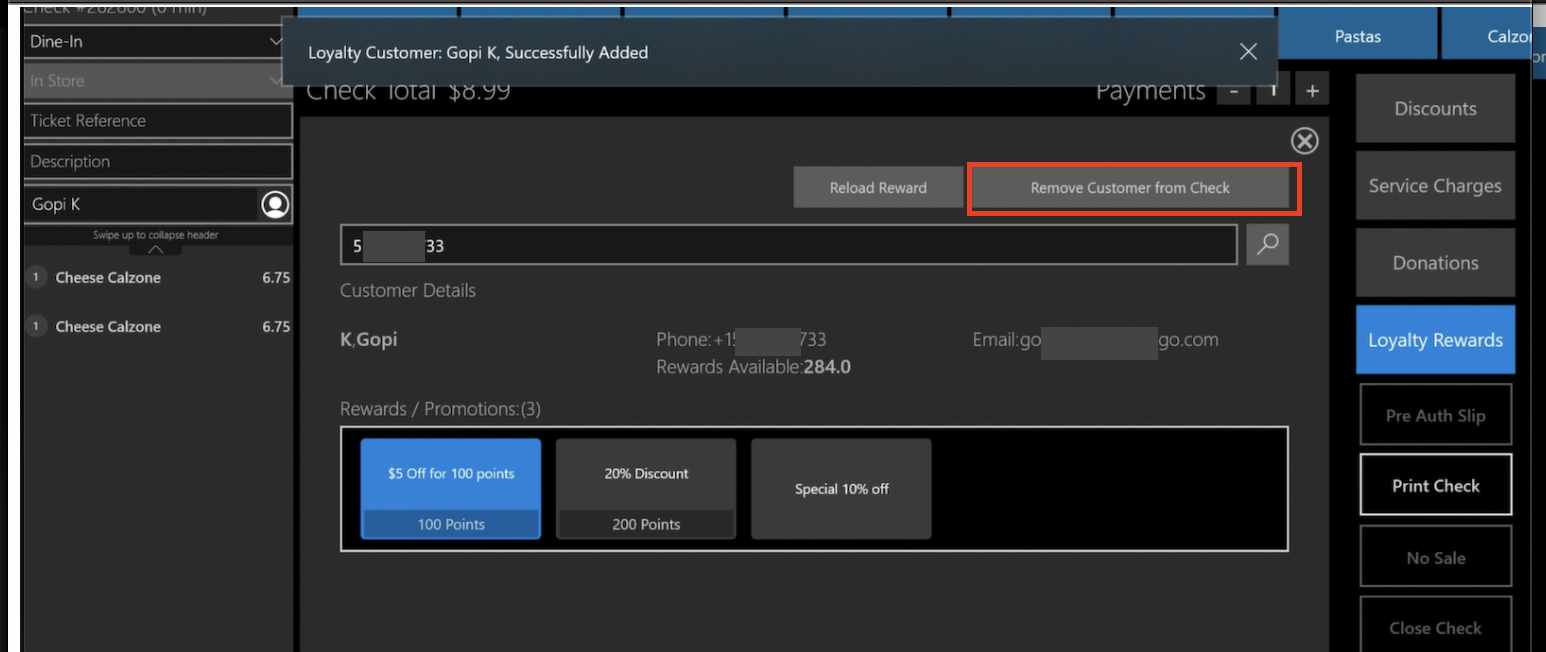Click the customer profile icon beside Gopi K

click(274, 204)
